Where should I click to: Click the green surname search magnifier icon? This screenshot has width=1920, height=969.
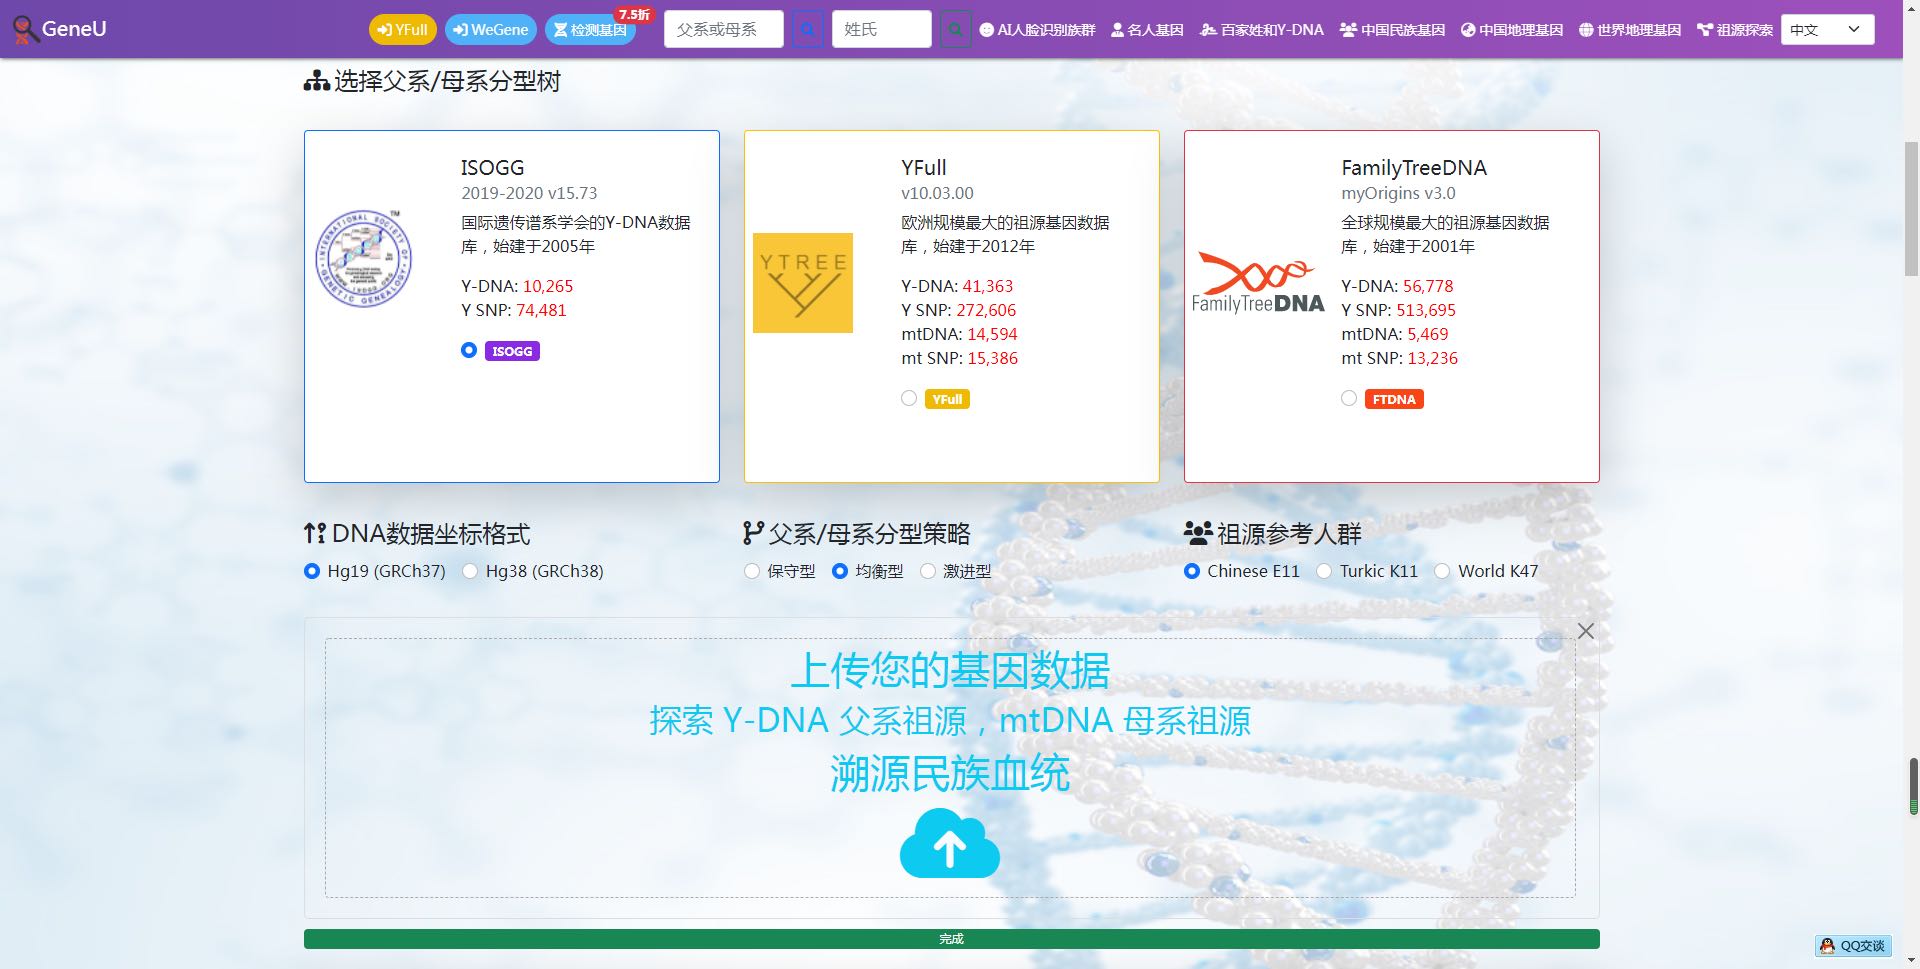[955, 30]
